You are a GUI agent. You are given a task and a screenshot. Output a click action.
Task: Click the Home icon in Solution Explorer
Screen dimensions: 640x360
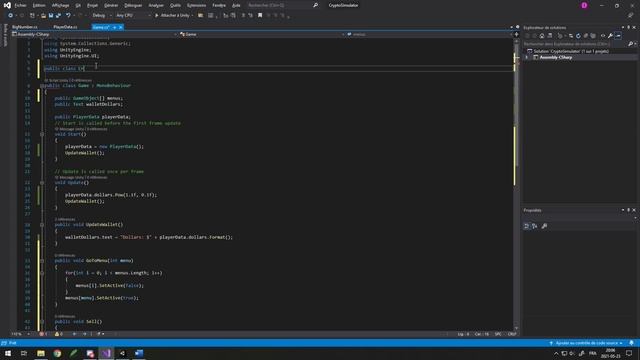(x=542, y=36)
